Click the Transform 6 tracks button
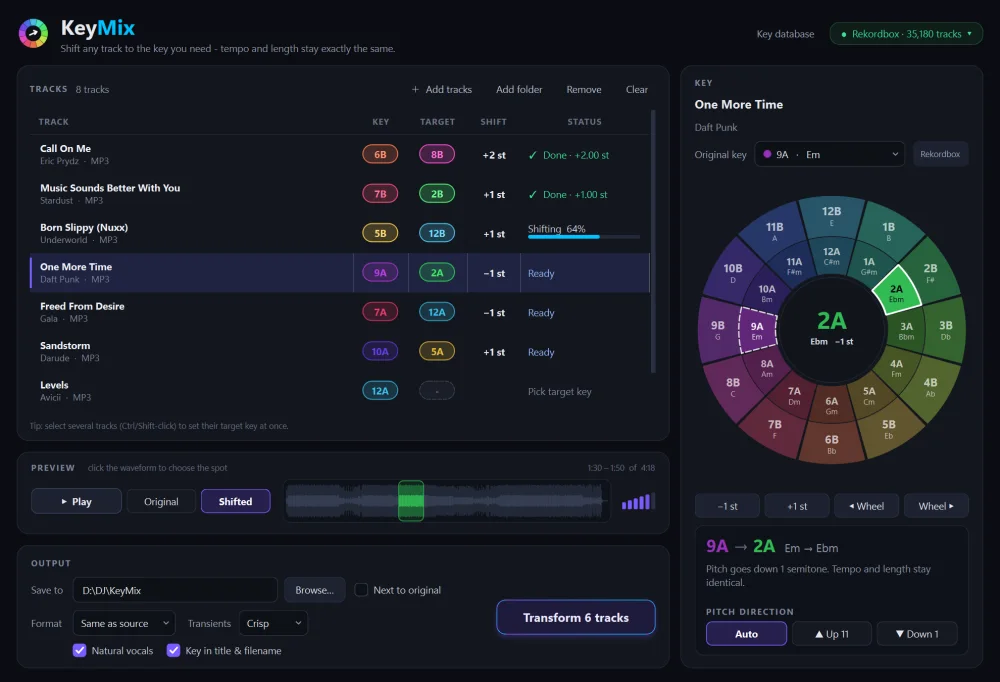Screen dimensions: 1000x682 click(x=576, y=618)
